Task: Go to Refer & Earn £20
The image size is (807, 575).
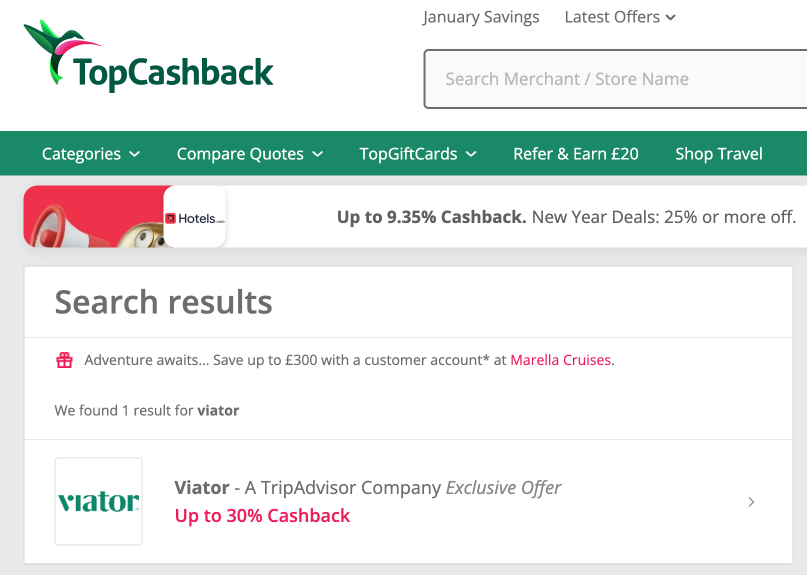Action: (x=576, y=154)
